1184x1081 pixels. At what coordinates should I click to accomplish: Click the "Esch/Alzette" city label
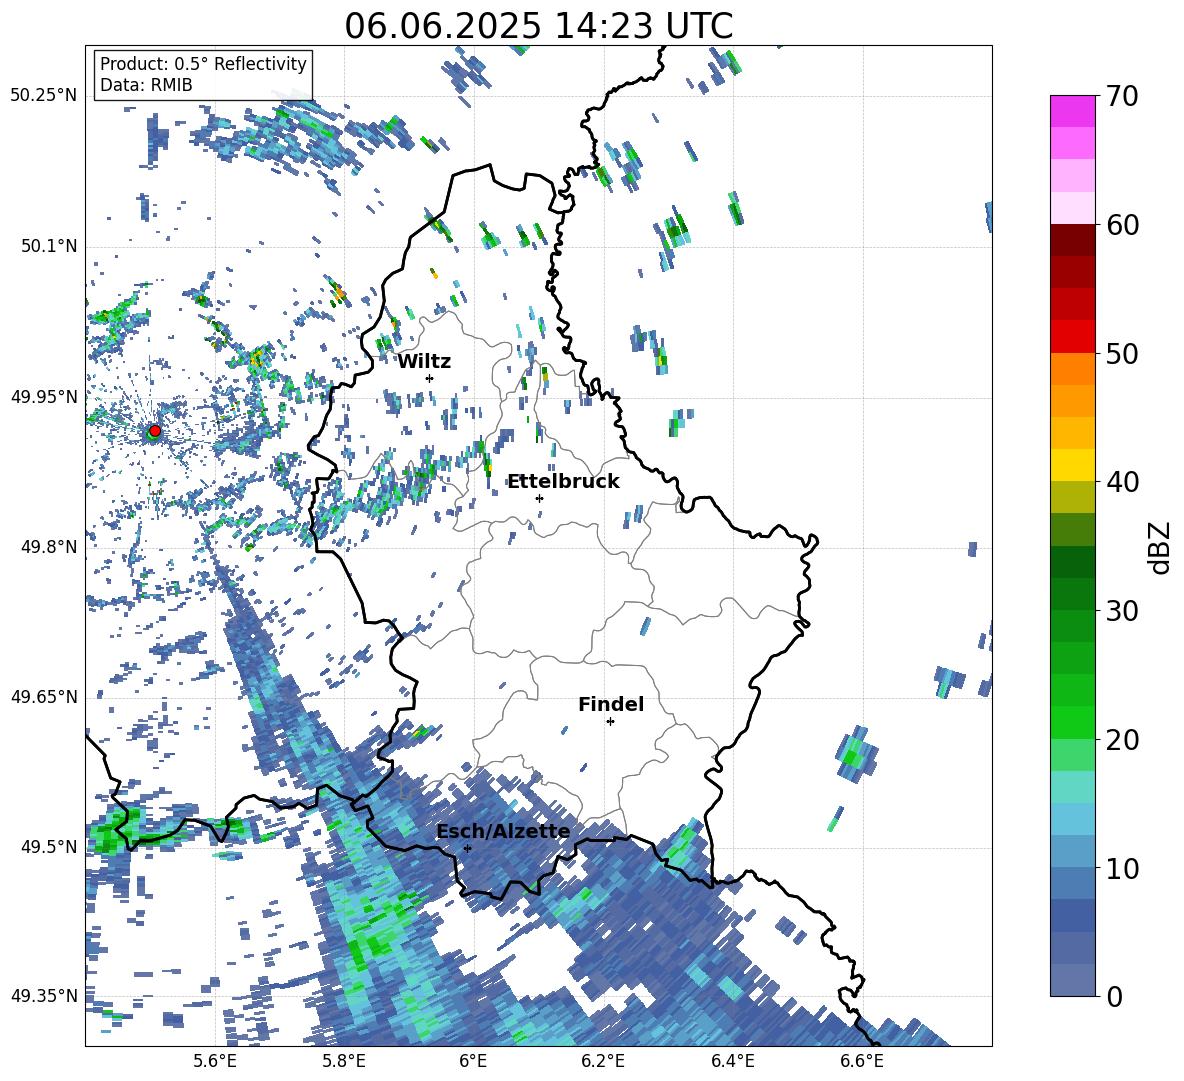coord(503,832)
